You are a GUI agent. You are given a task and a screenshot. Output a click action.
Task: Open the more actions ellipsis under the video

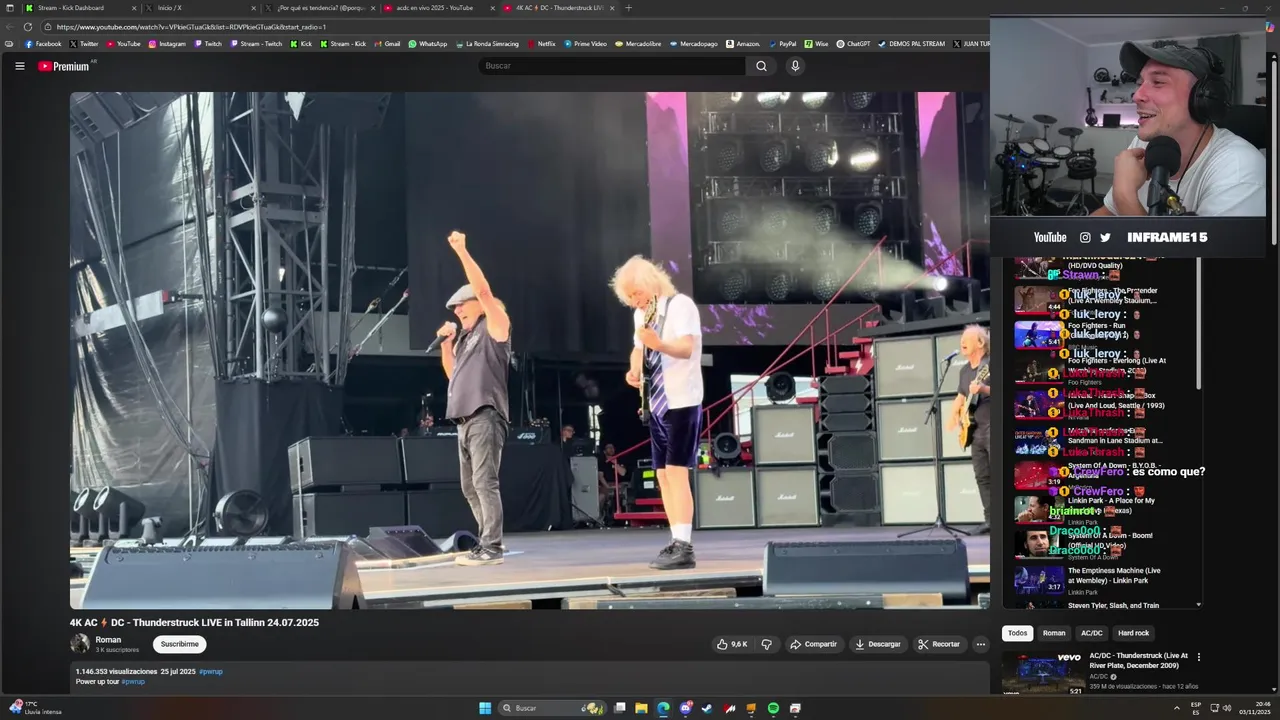click(x=981, y=644)
